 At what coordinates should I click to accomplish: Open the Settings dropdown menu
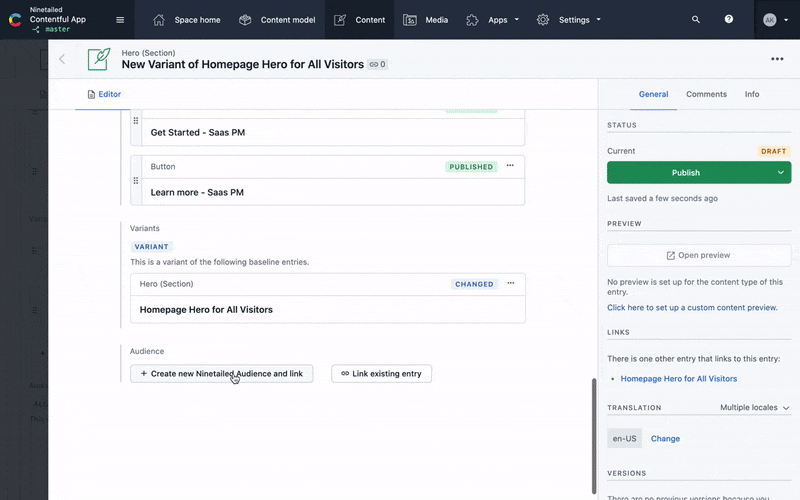[x=569, y=20]
